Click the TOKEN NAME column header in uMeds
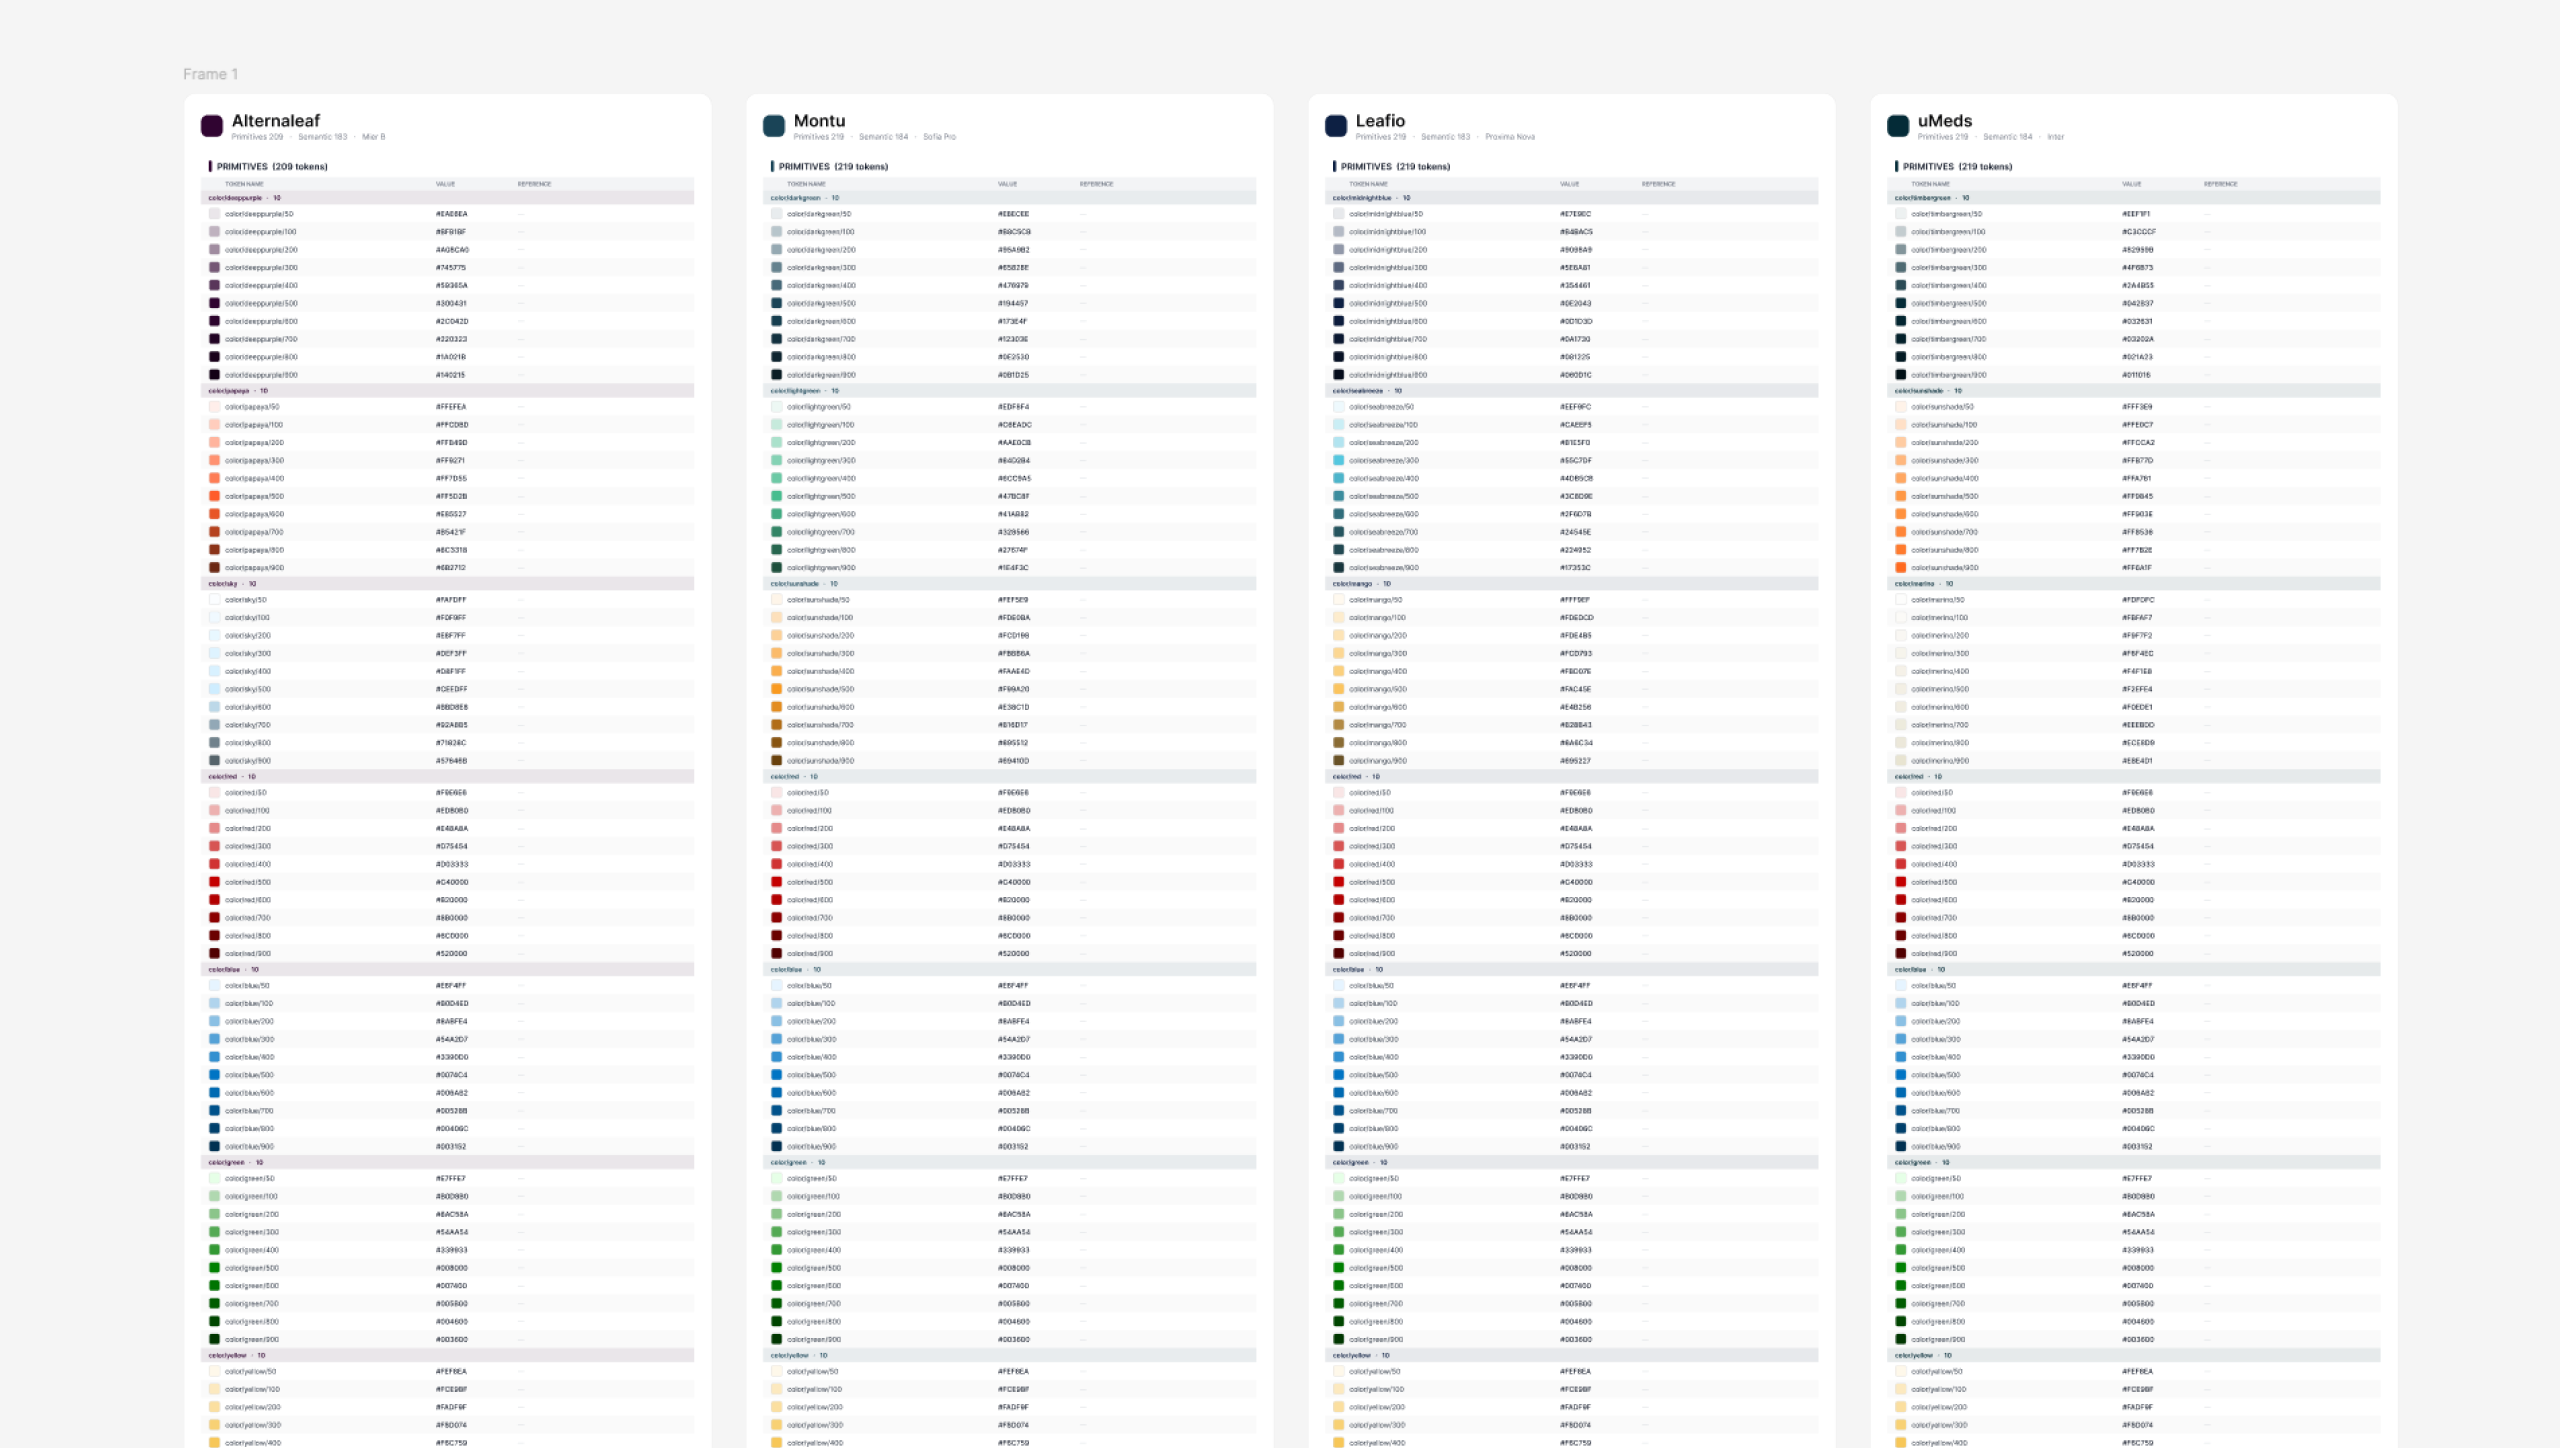 pyautogui.click(x=1930, y=184)
